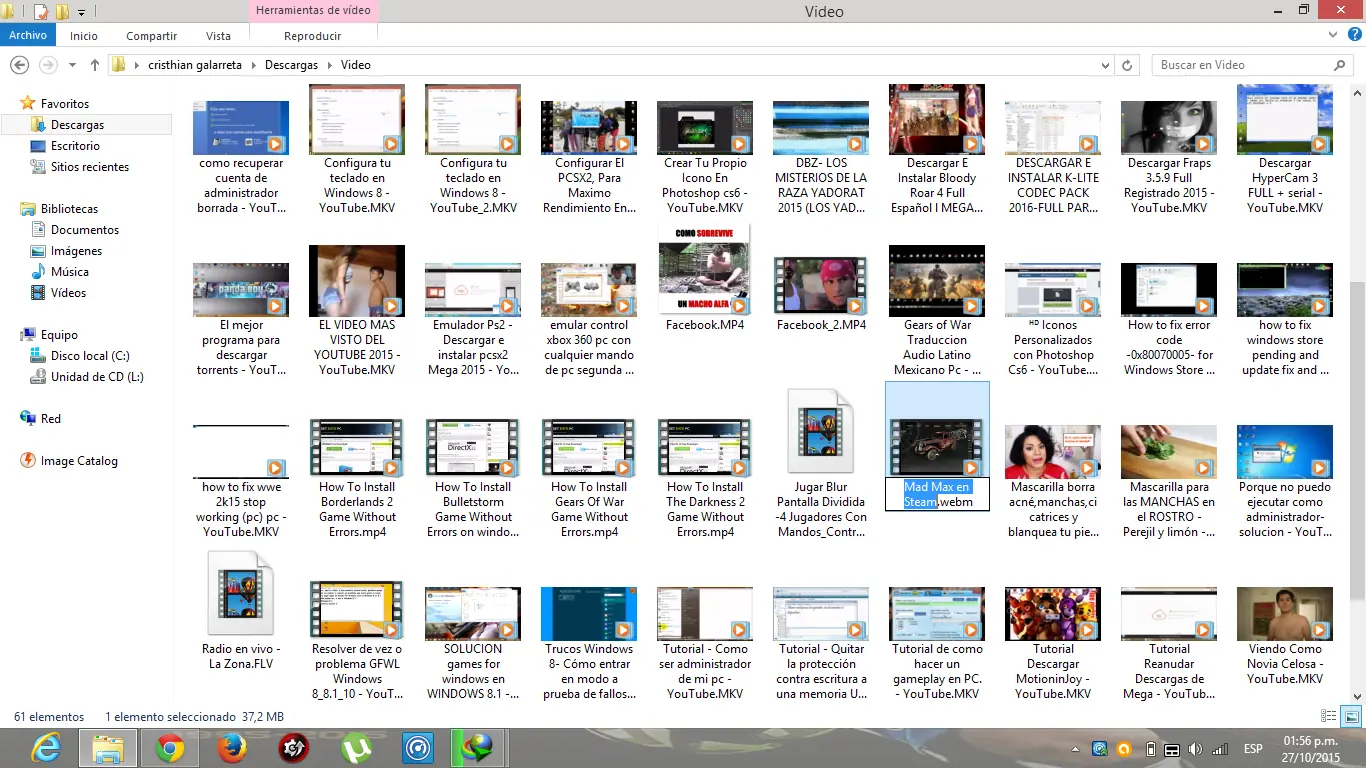Select How To Install Bulletstorm video
Viewport: 1366px width, 768px height.
click(x=473, y=480)
